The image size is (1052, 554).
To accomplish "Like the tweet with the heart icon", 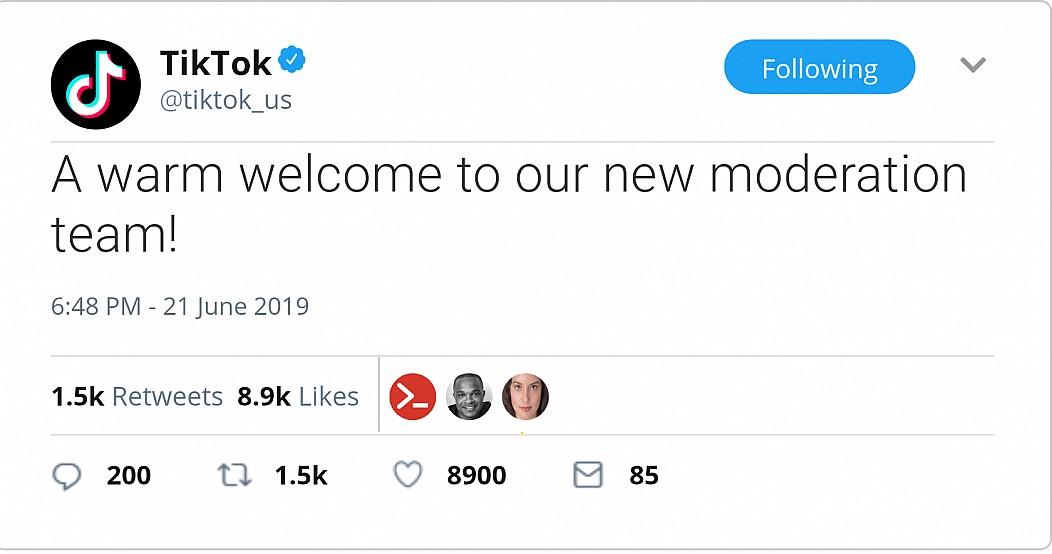I will pyautogui.click(x=408, y=475).
